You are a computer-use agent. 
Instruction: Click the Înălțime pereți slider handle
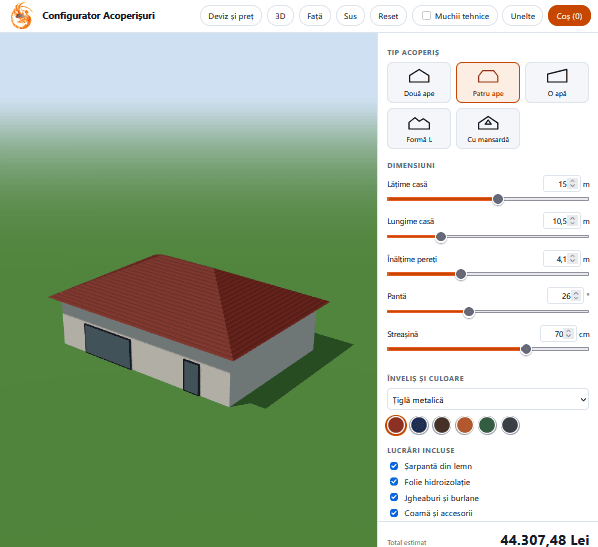461,274
